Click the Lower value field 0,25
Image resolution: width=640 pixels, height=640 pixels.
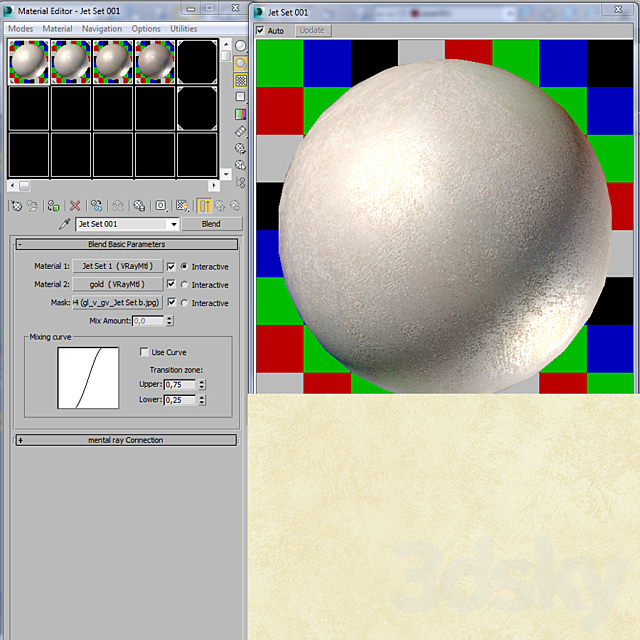click(180, 400)
